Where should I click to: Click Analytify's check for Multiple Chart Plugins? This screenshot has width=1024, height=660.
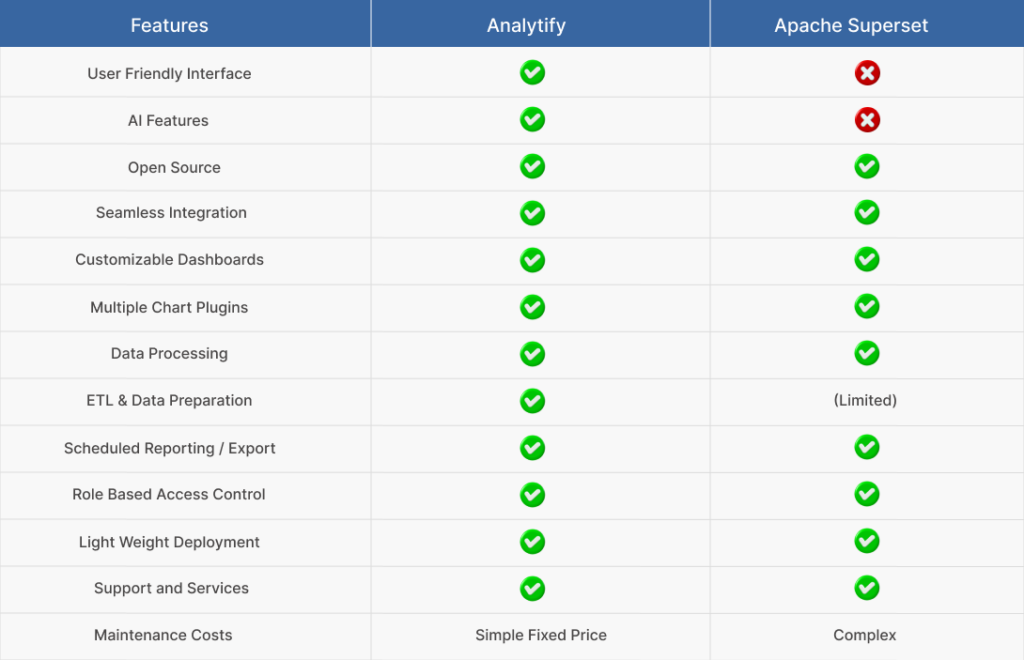click(532, 307)
